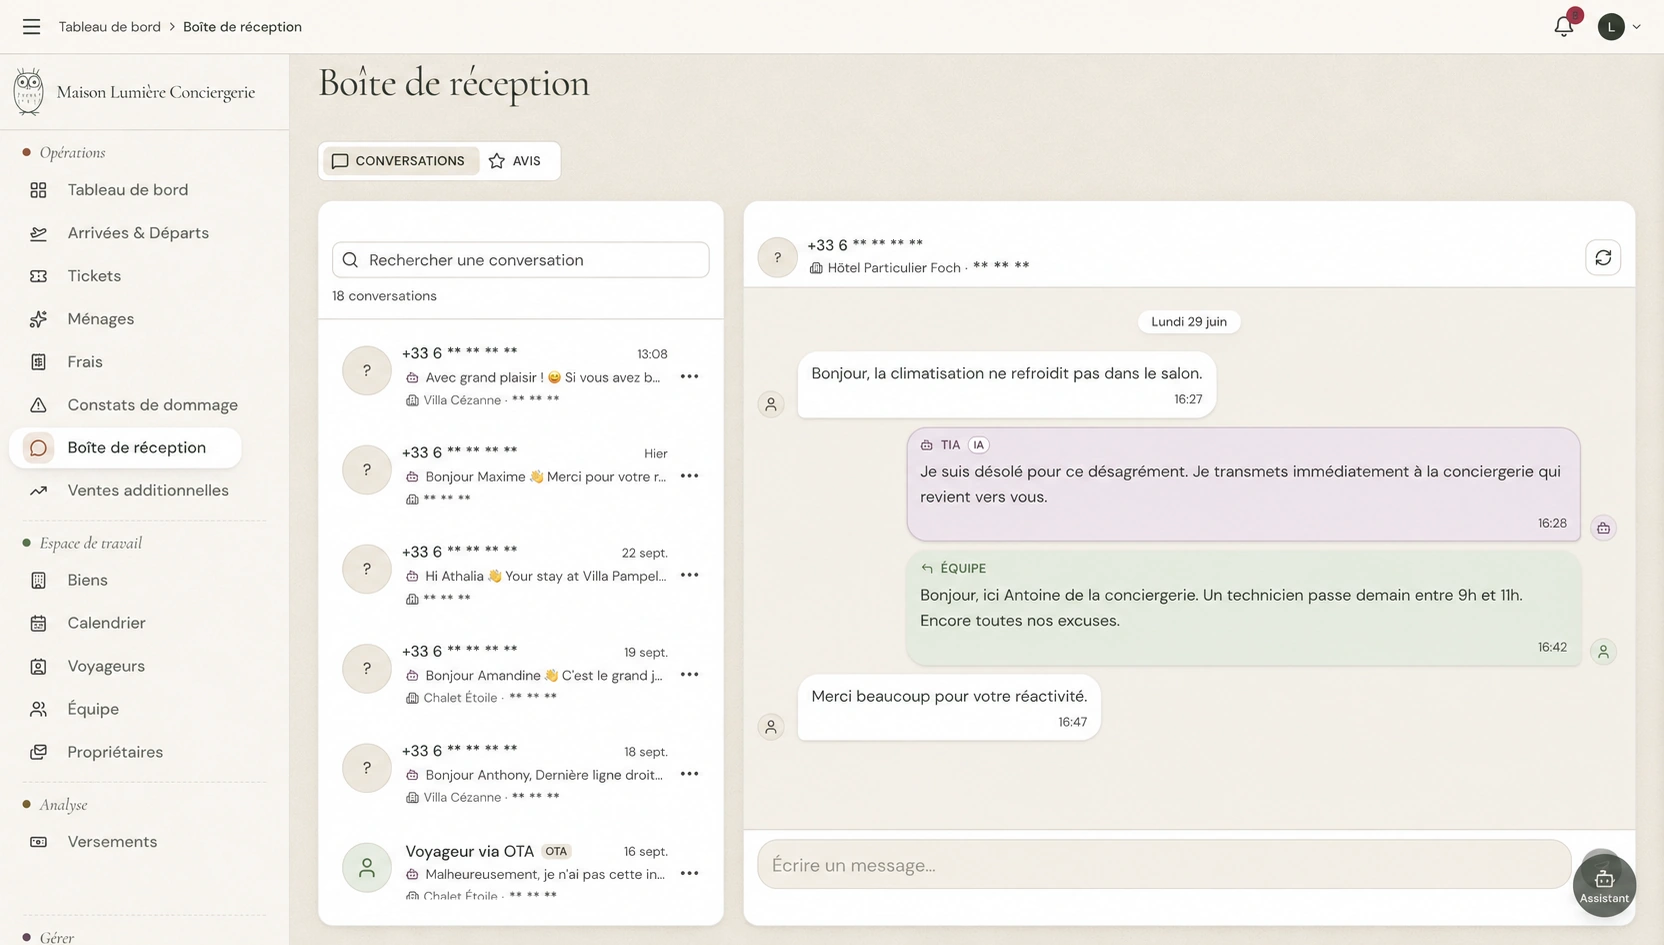The width and height of the screenshot is (1664, 945).
Task: Select the Bonjour Amandine conversation
Action: [x=520, y=673]
